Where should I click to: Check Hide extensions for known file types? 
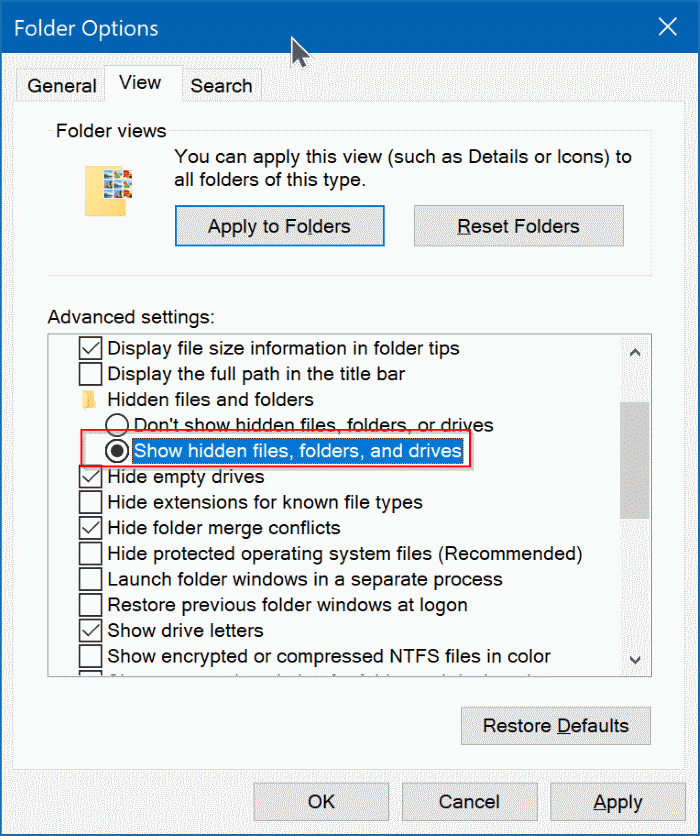pyautogui.click(x=90, y=502)
